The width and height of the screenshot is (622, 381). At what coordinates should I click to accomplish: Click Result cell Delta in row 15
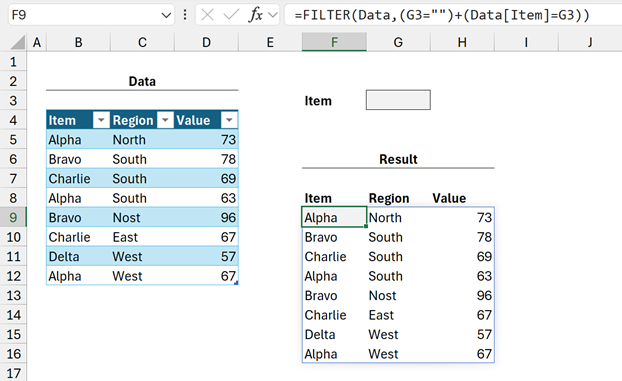[334, 334]
